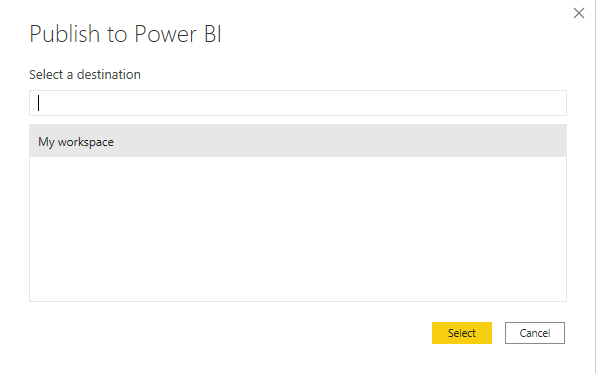Confirm the destination with Select

coord(461,333)
